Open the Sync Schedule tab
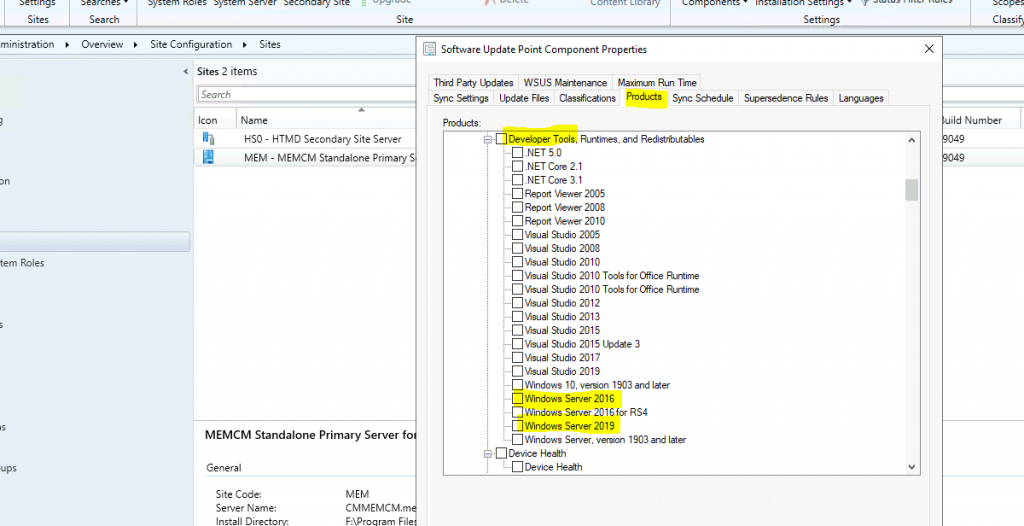Viewport: 1024px width, 526px height. pos(703,98)
